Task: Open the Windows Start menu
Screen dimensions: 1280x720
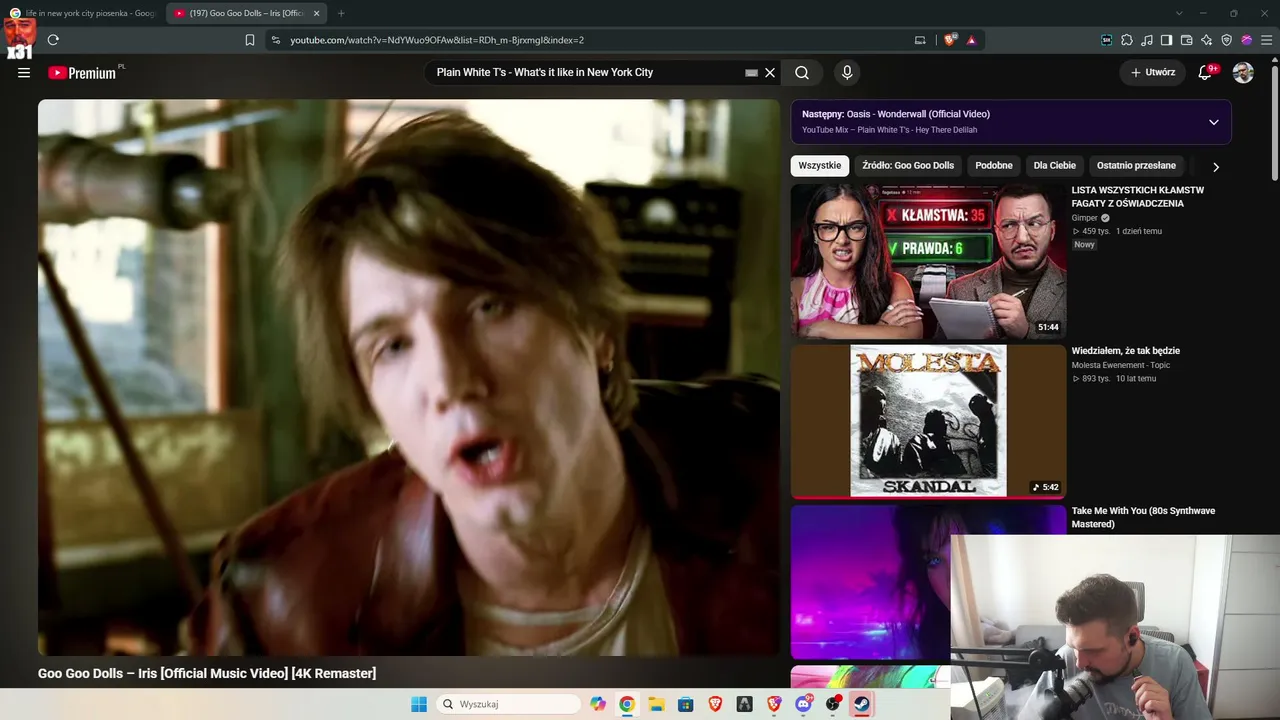Action: point(419,704)
